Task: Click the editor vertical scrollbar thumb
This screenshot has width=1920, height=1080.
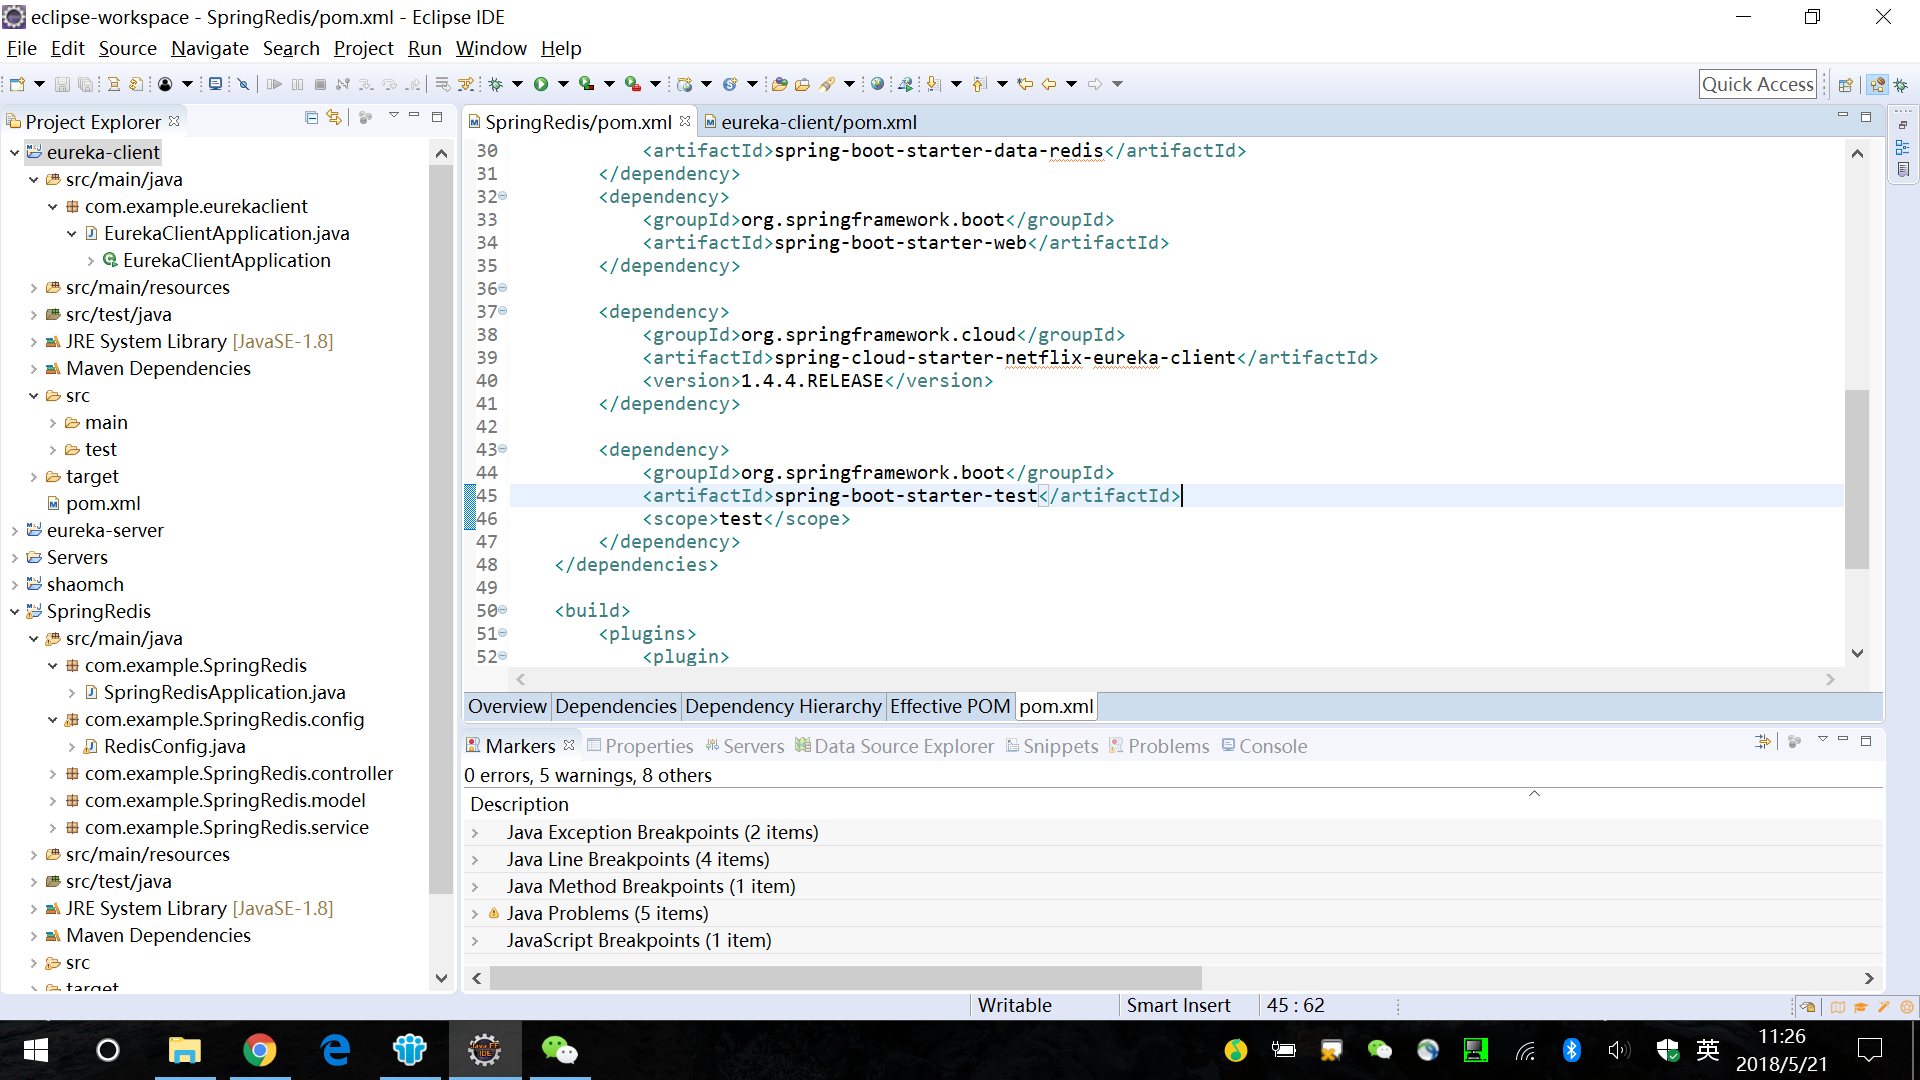Action: (x=1857, y=479)
